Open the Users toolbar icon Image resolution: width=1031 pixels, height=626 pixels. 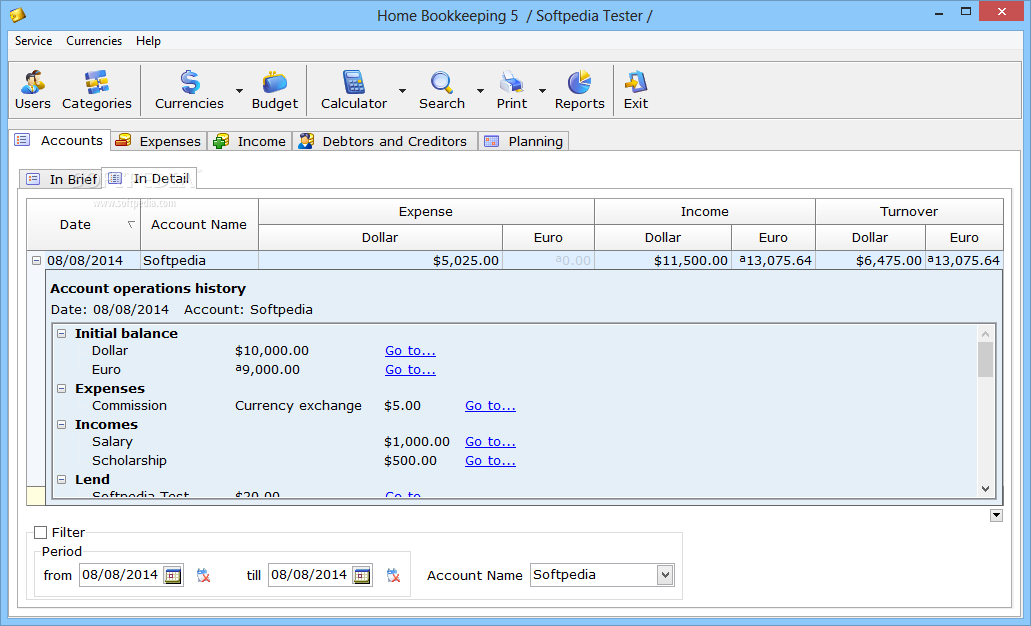(x=32, y=82)
